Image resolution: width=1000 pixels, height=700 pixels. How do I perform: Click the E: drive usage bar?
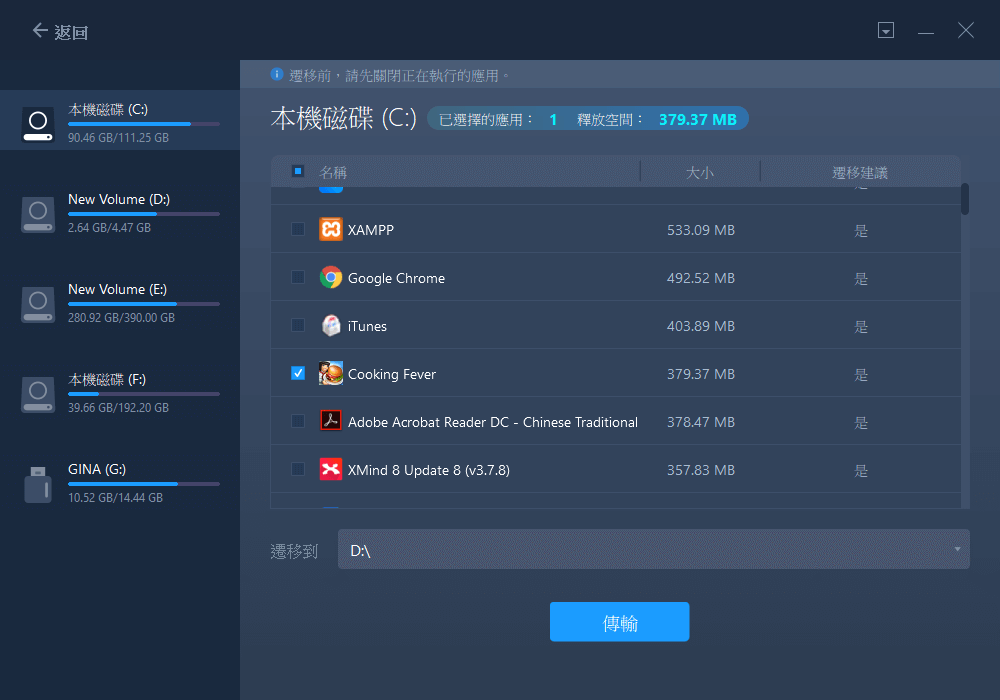click(144, 304)
